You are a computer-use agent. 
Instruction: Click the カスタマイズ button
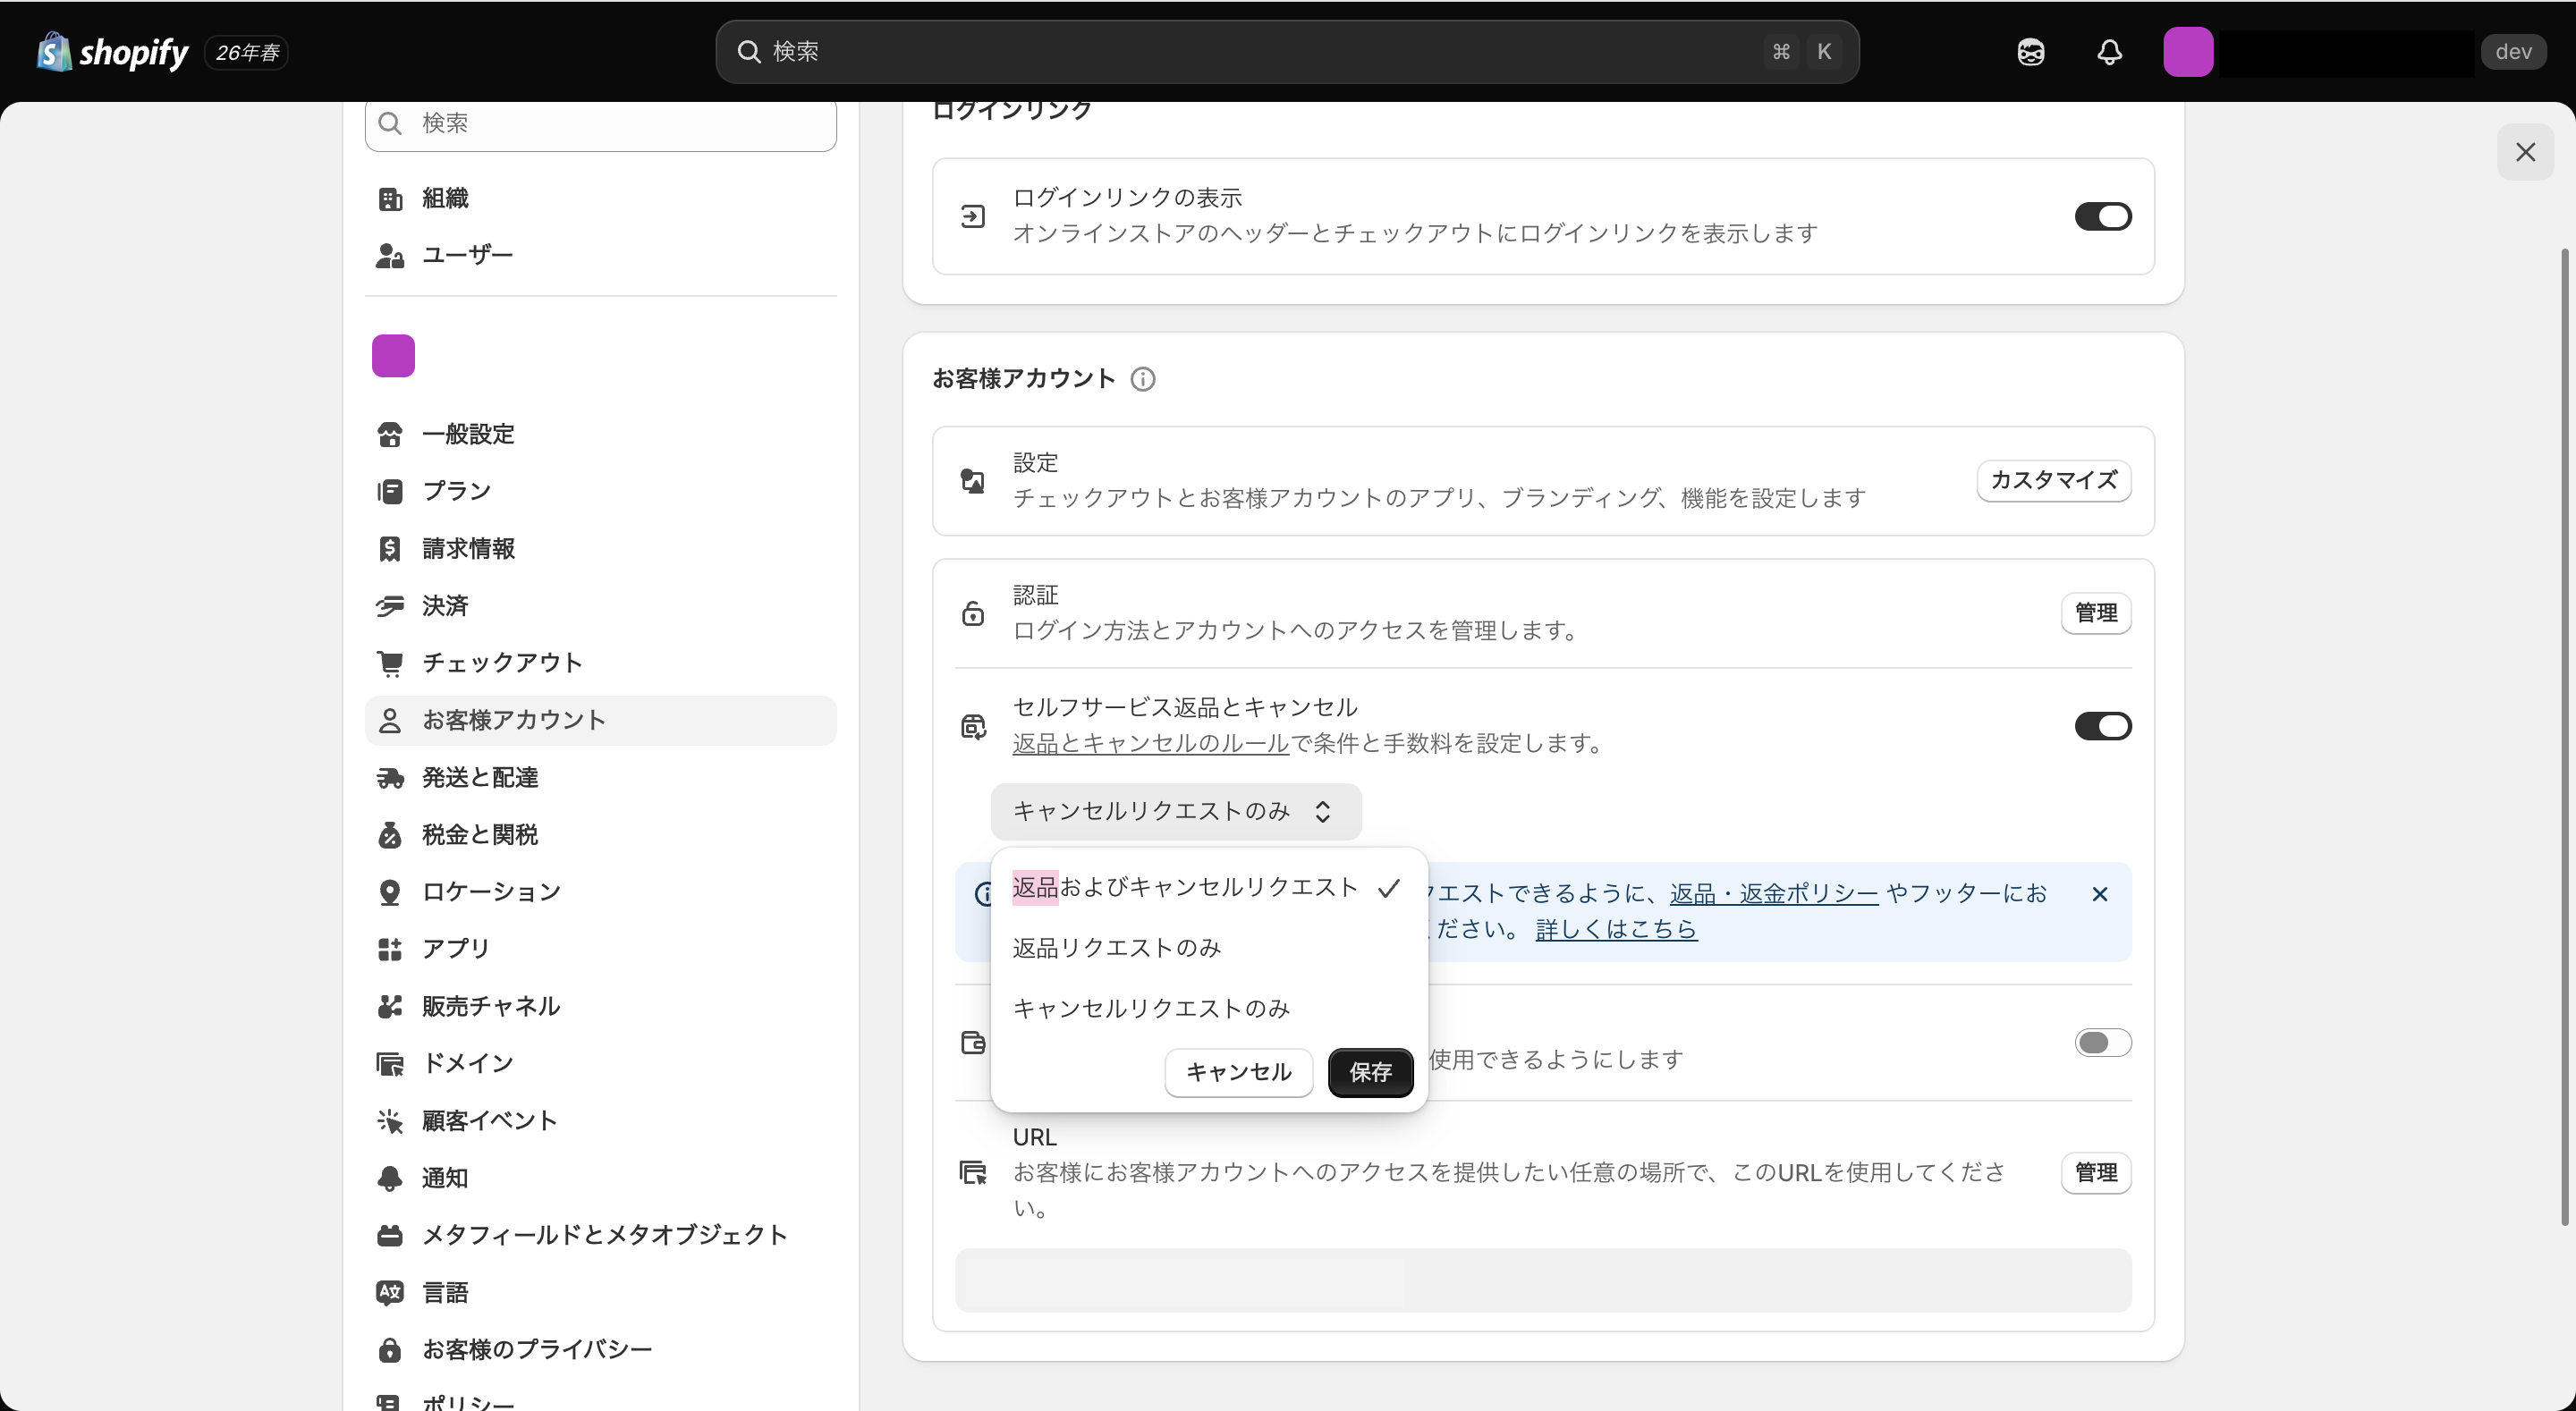tap(2053, 480)
